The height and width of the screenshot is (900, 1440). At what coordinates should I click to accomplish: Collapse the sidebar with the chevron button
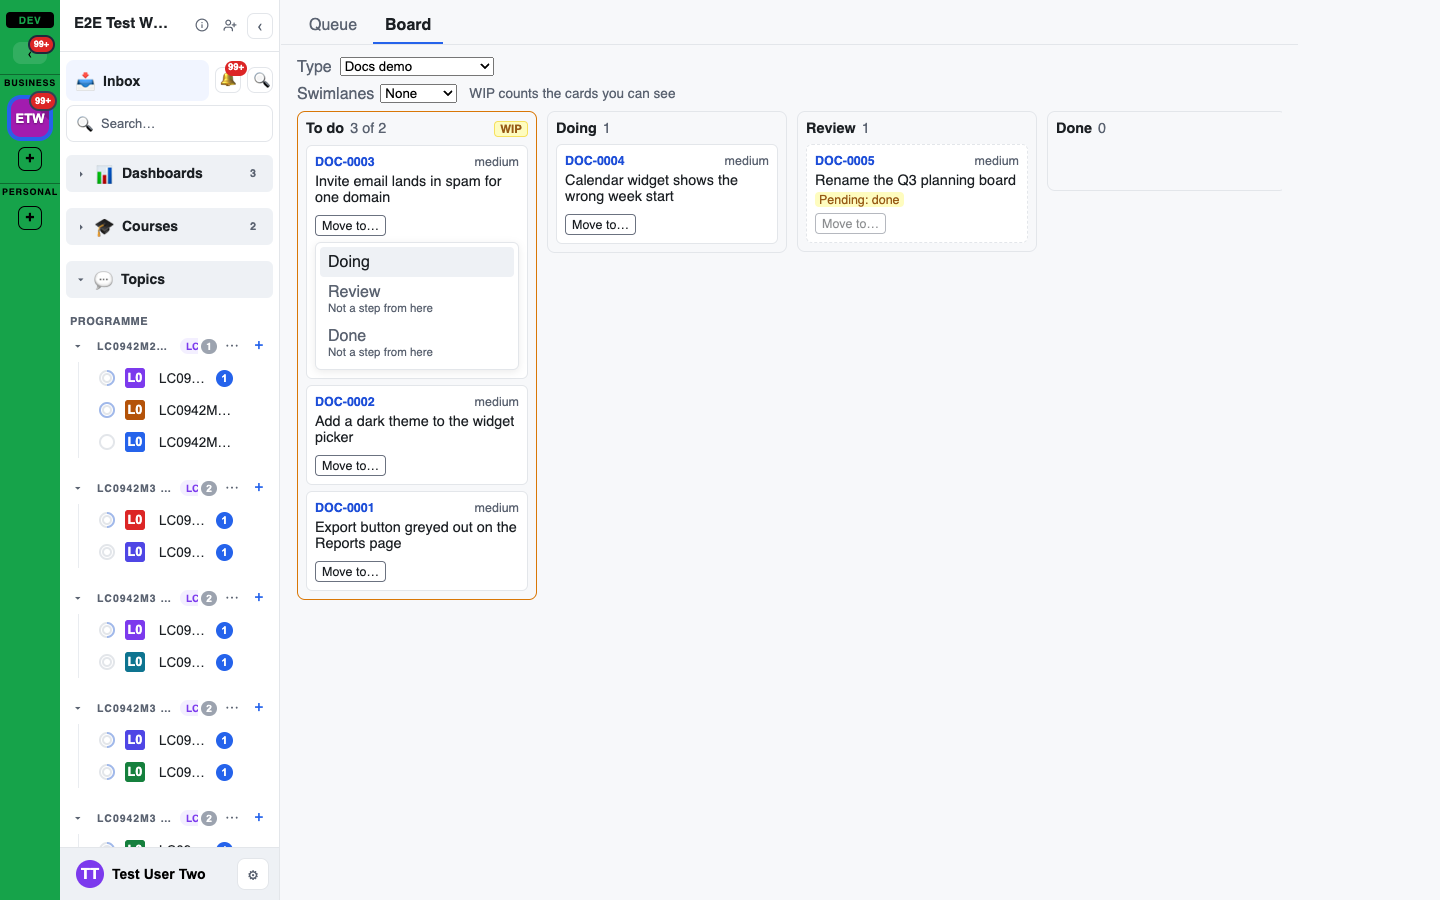[x=260, y=26]
